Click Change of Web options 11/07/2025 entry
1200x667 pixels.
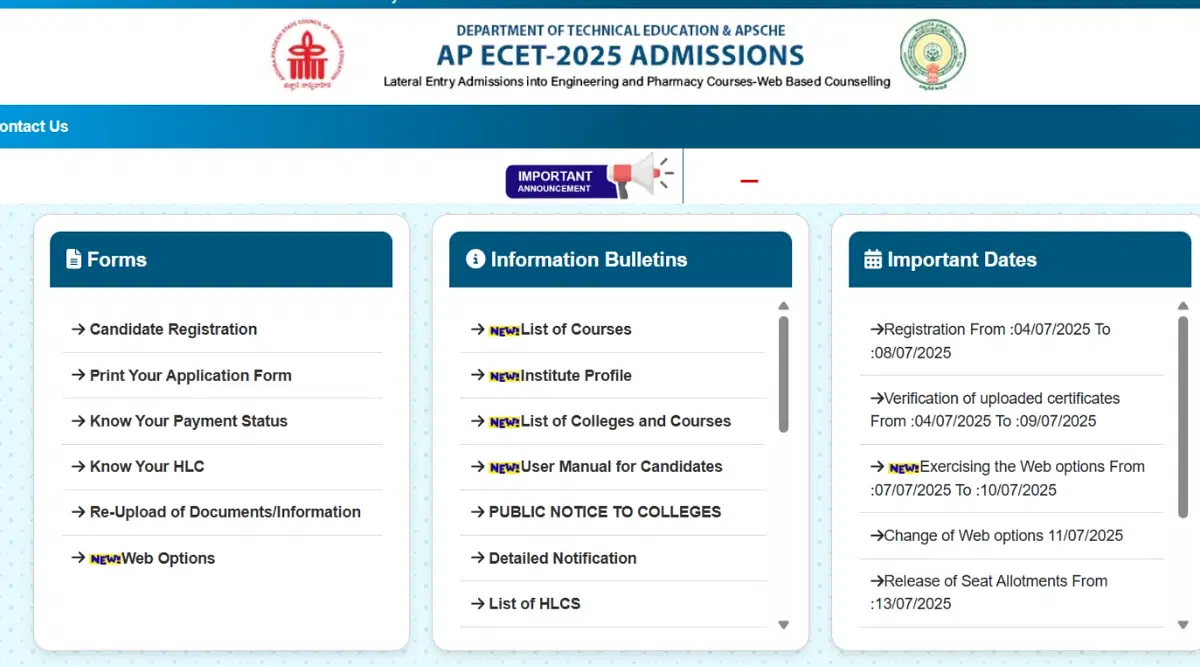(996, 535)
